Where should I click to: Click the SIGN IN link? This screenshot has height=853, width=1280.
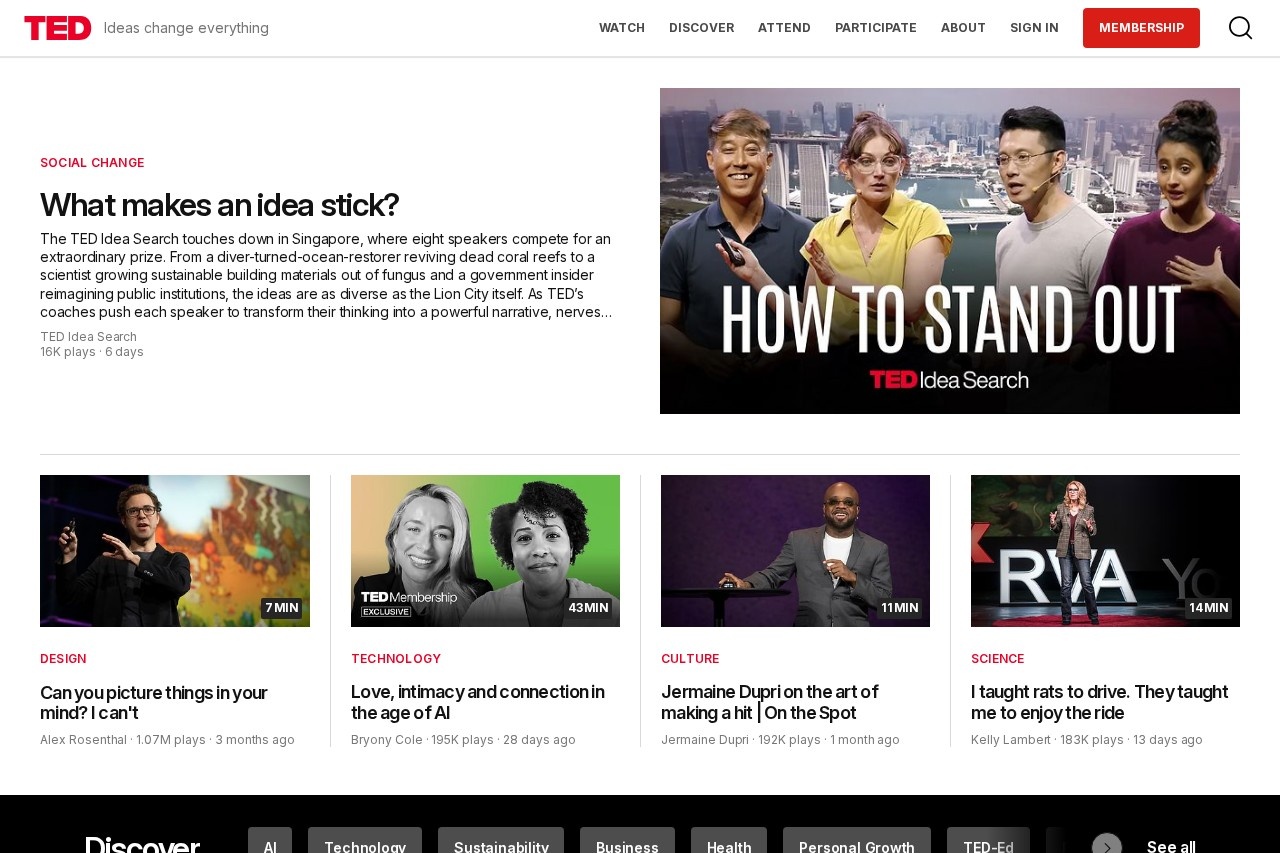[x=1034, y=28]
